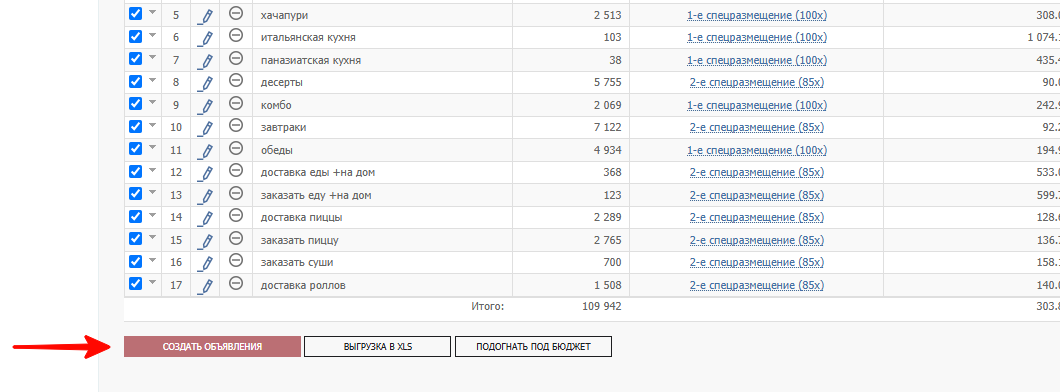Toggle checkbox of row 6 итальянская кухня

point(135,36)
